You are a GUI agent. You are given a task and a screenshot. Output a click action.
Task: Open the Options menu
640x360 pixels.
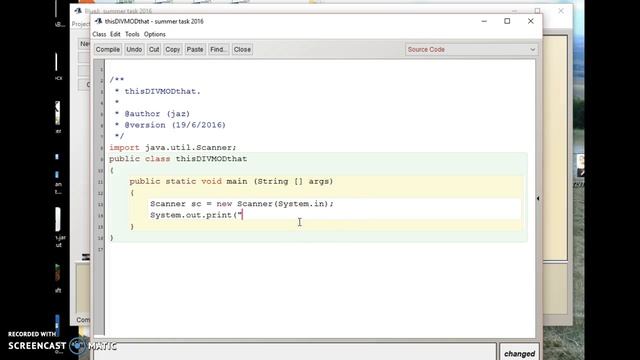pyautogui.click(x=155, y=34)
